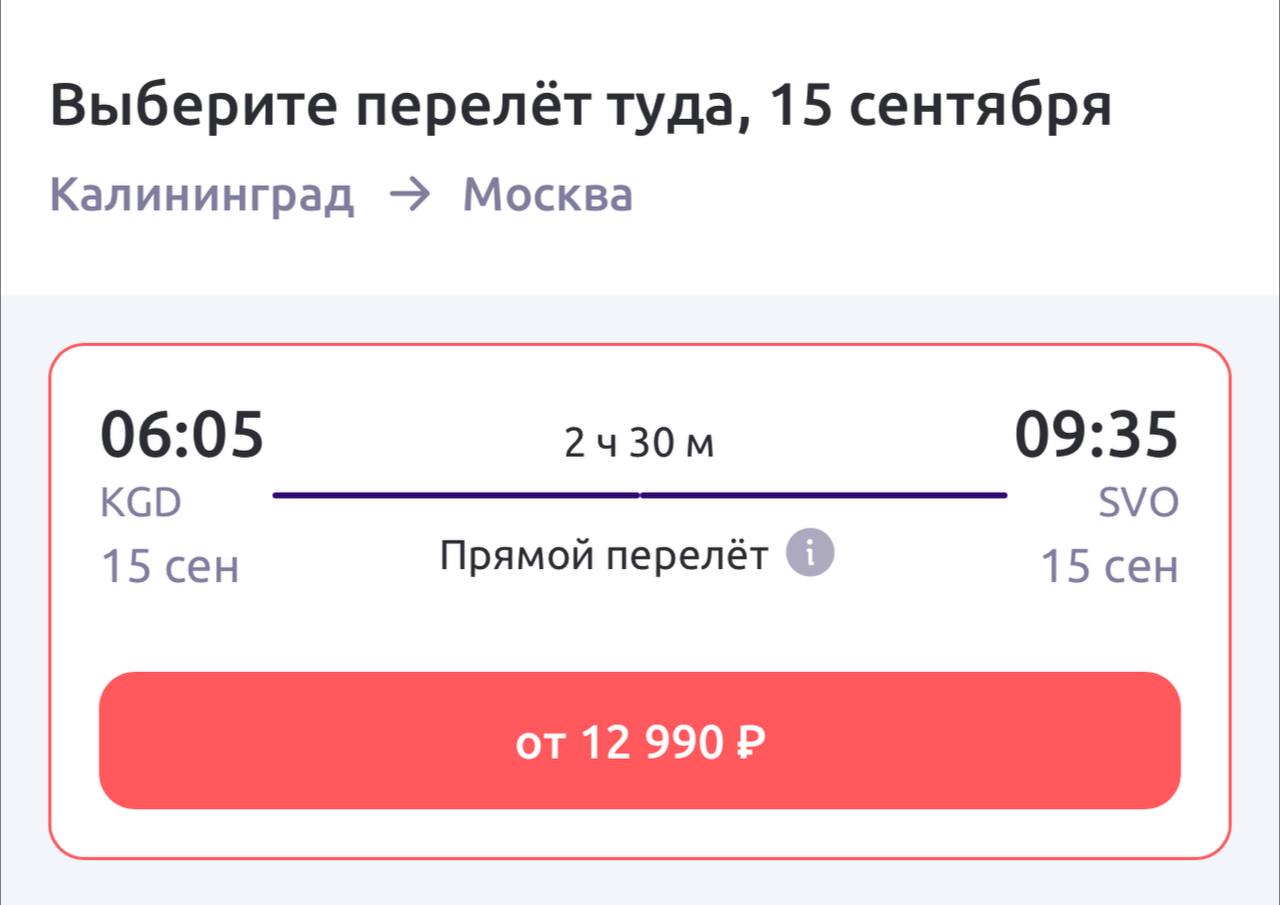Select the Калининград origin city
This screenshot has width=1280, height=905.
tap(201, 195)
